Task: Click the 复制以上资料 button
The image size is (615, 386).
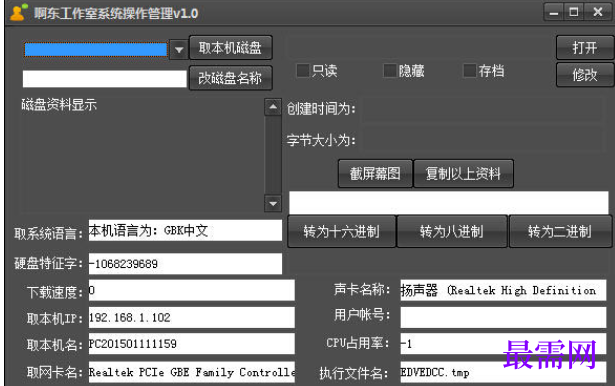Action: pos(463,173)
